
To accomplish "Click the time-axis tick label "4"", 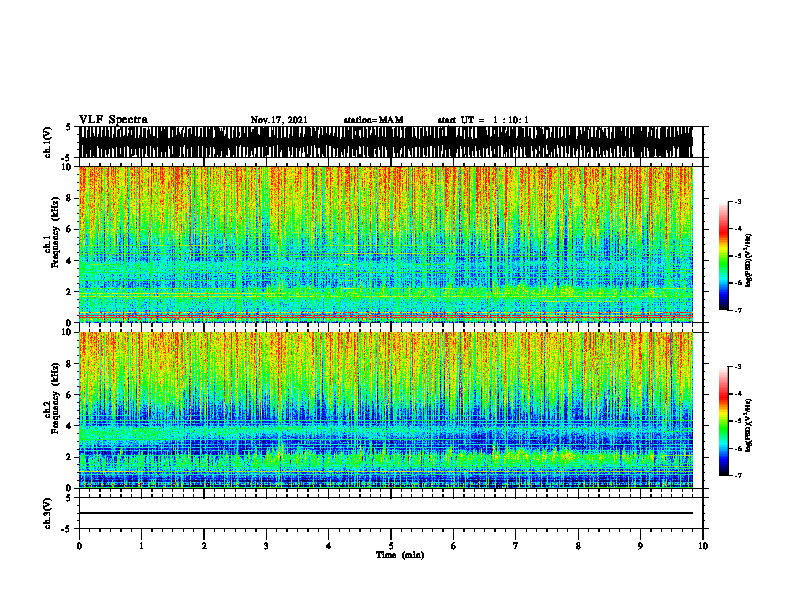I will [329, 546].
